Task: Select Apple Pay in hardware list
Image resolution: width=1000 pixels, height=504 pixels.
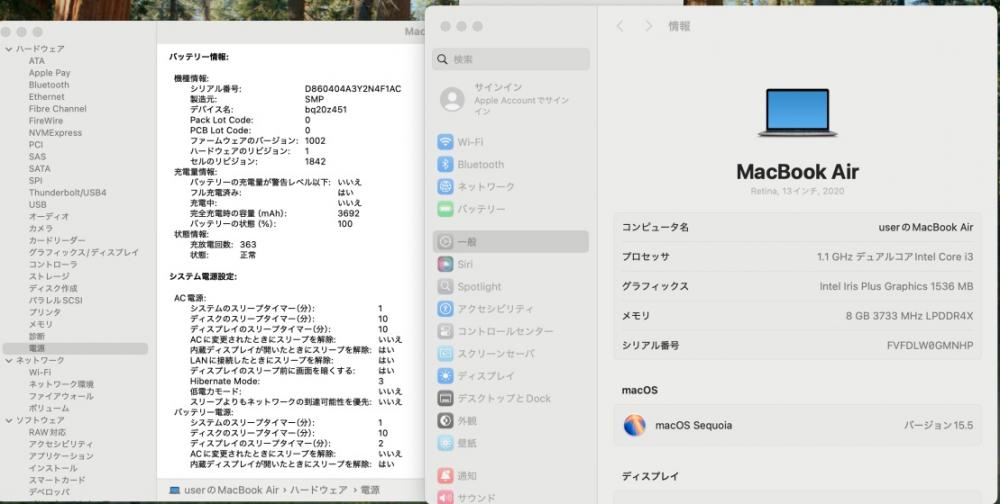Action: (x=49, y=73)
